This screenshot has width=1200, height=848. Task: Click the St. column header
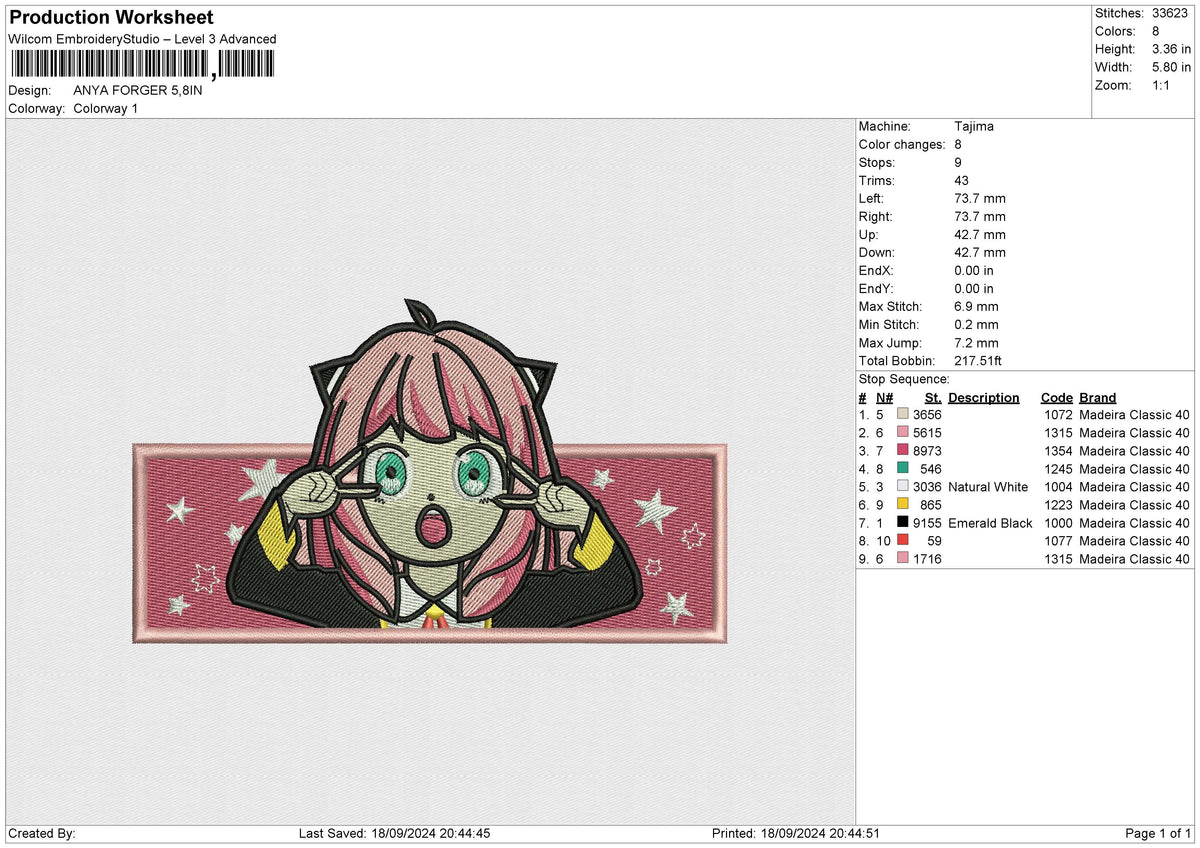click(x=934, y=397)
